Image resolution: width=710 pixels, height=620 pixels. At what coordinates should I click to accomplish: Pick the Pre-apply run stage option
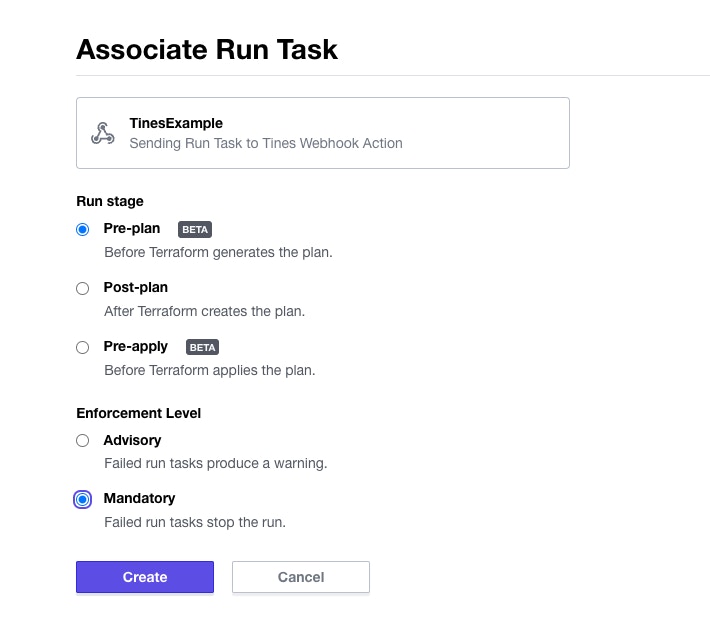[82, 347]
